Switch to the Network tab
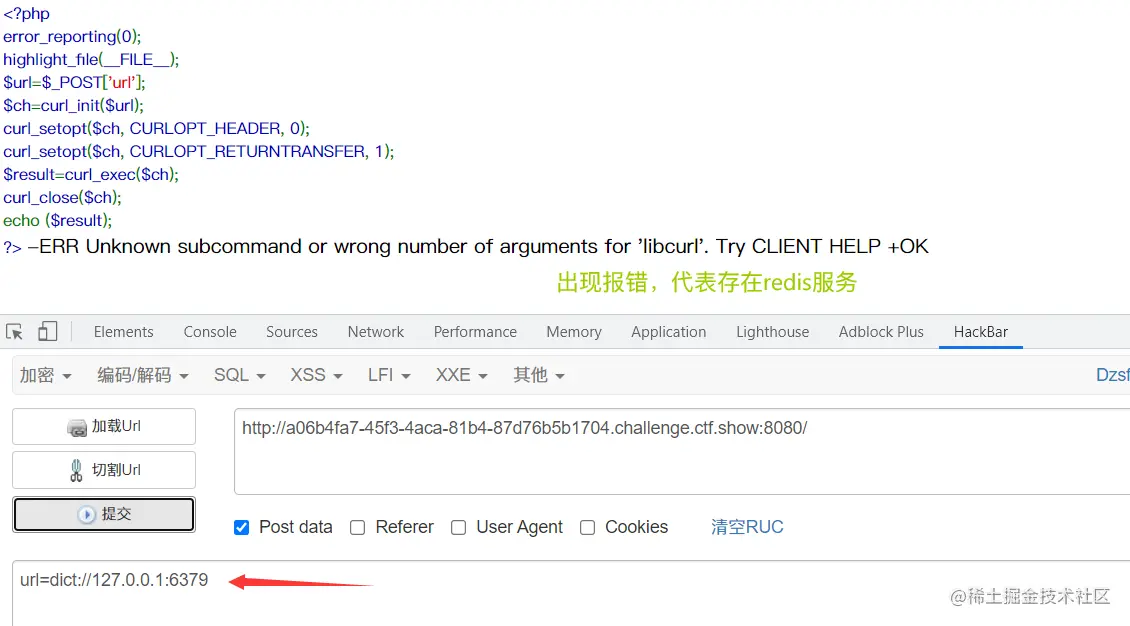Image resolution: width=1130 pixels, height=626 pixels. [x=375, y=332]
